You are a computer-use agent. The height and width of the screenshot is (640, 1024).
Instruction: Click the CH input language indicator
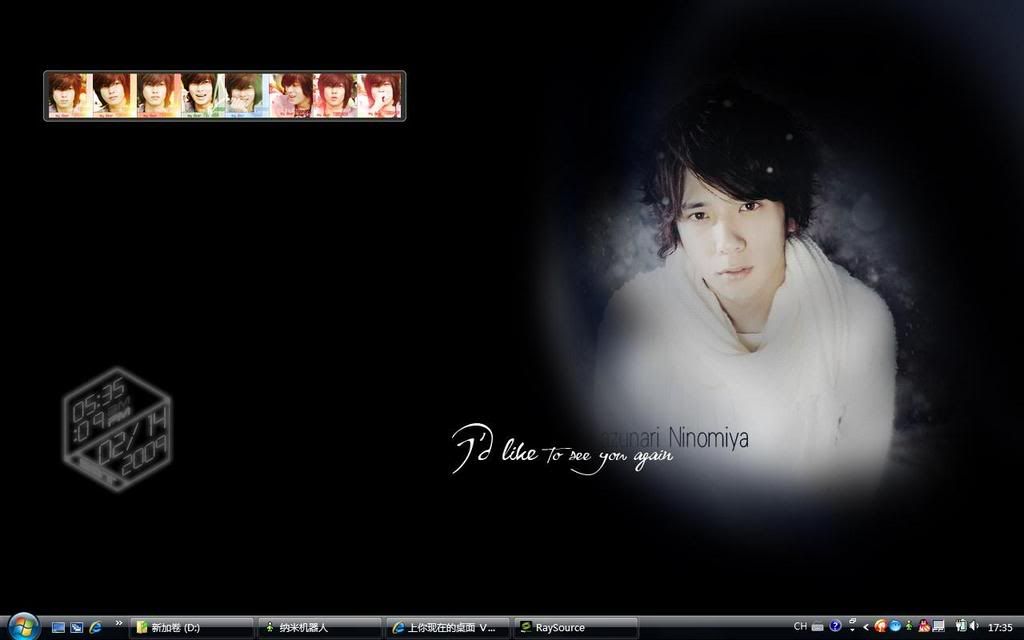(x=800, y=627)
